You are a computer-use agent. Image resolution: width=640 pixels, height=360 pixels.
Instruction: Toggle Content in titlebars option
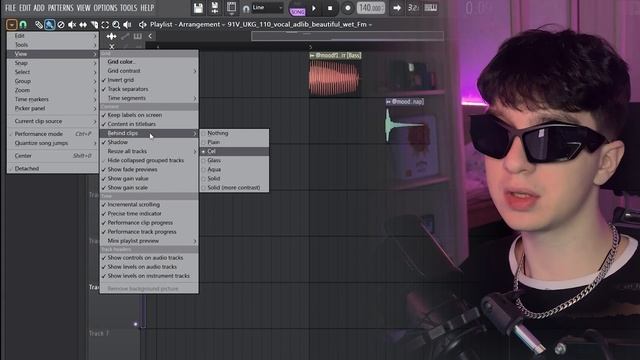(x=149, y=124)
